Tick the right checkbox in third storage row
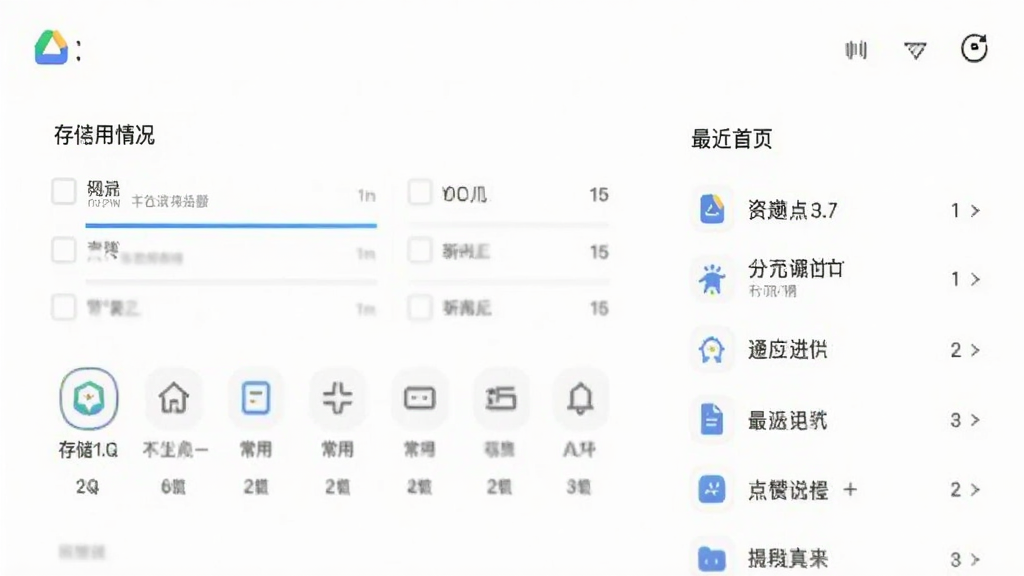The image size is (1024, 576). tap(420, 307)
